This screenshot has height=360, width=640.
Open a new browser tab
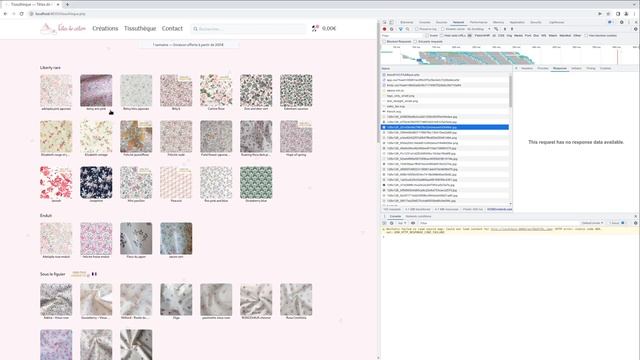coord(67,4)
